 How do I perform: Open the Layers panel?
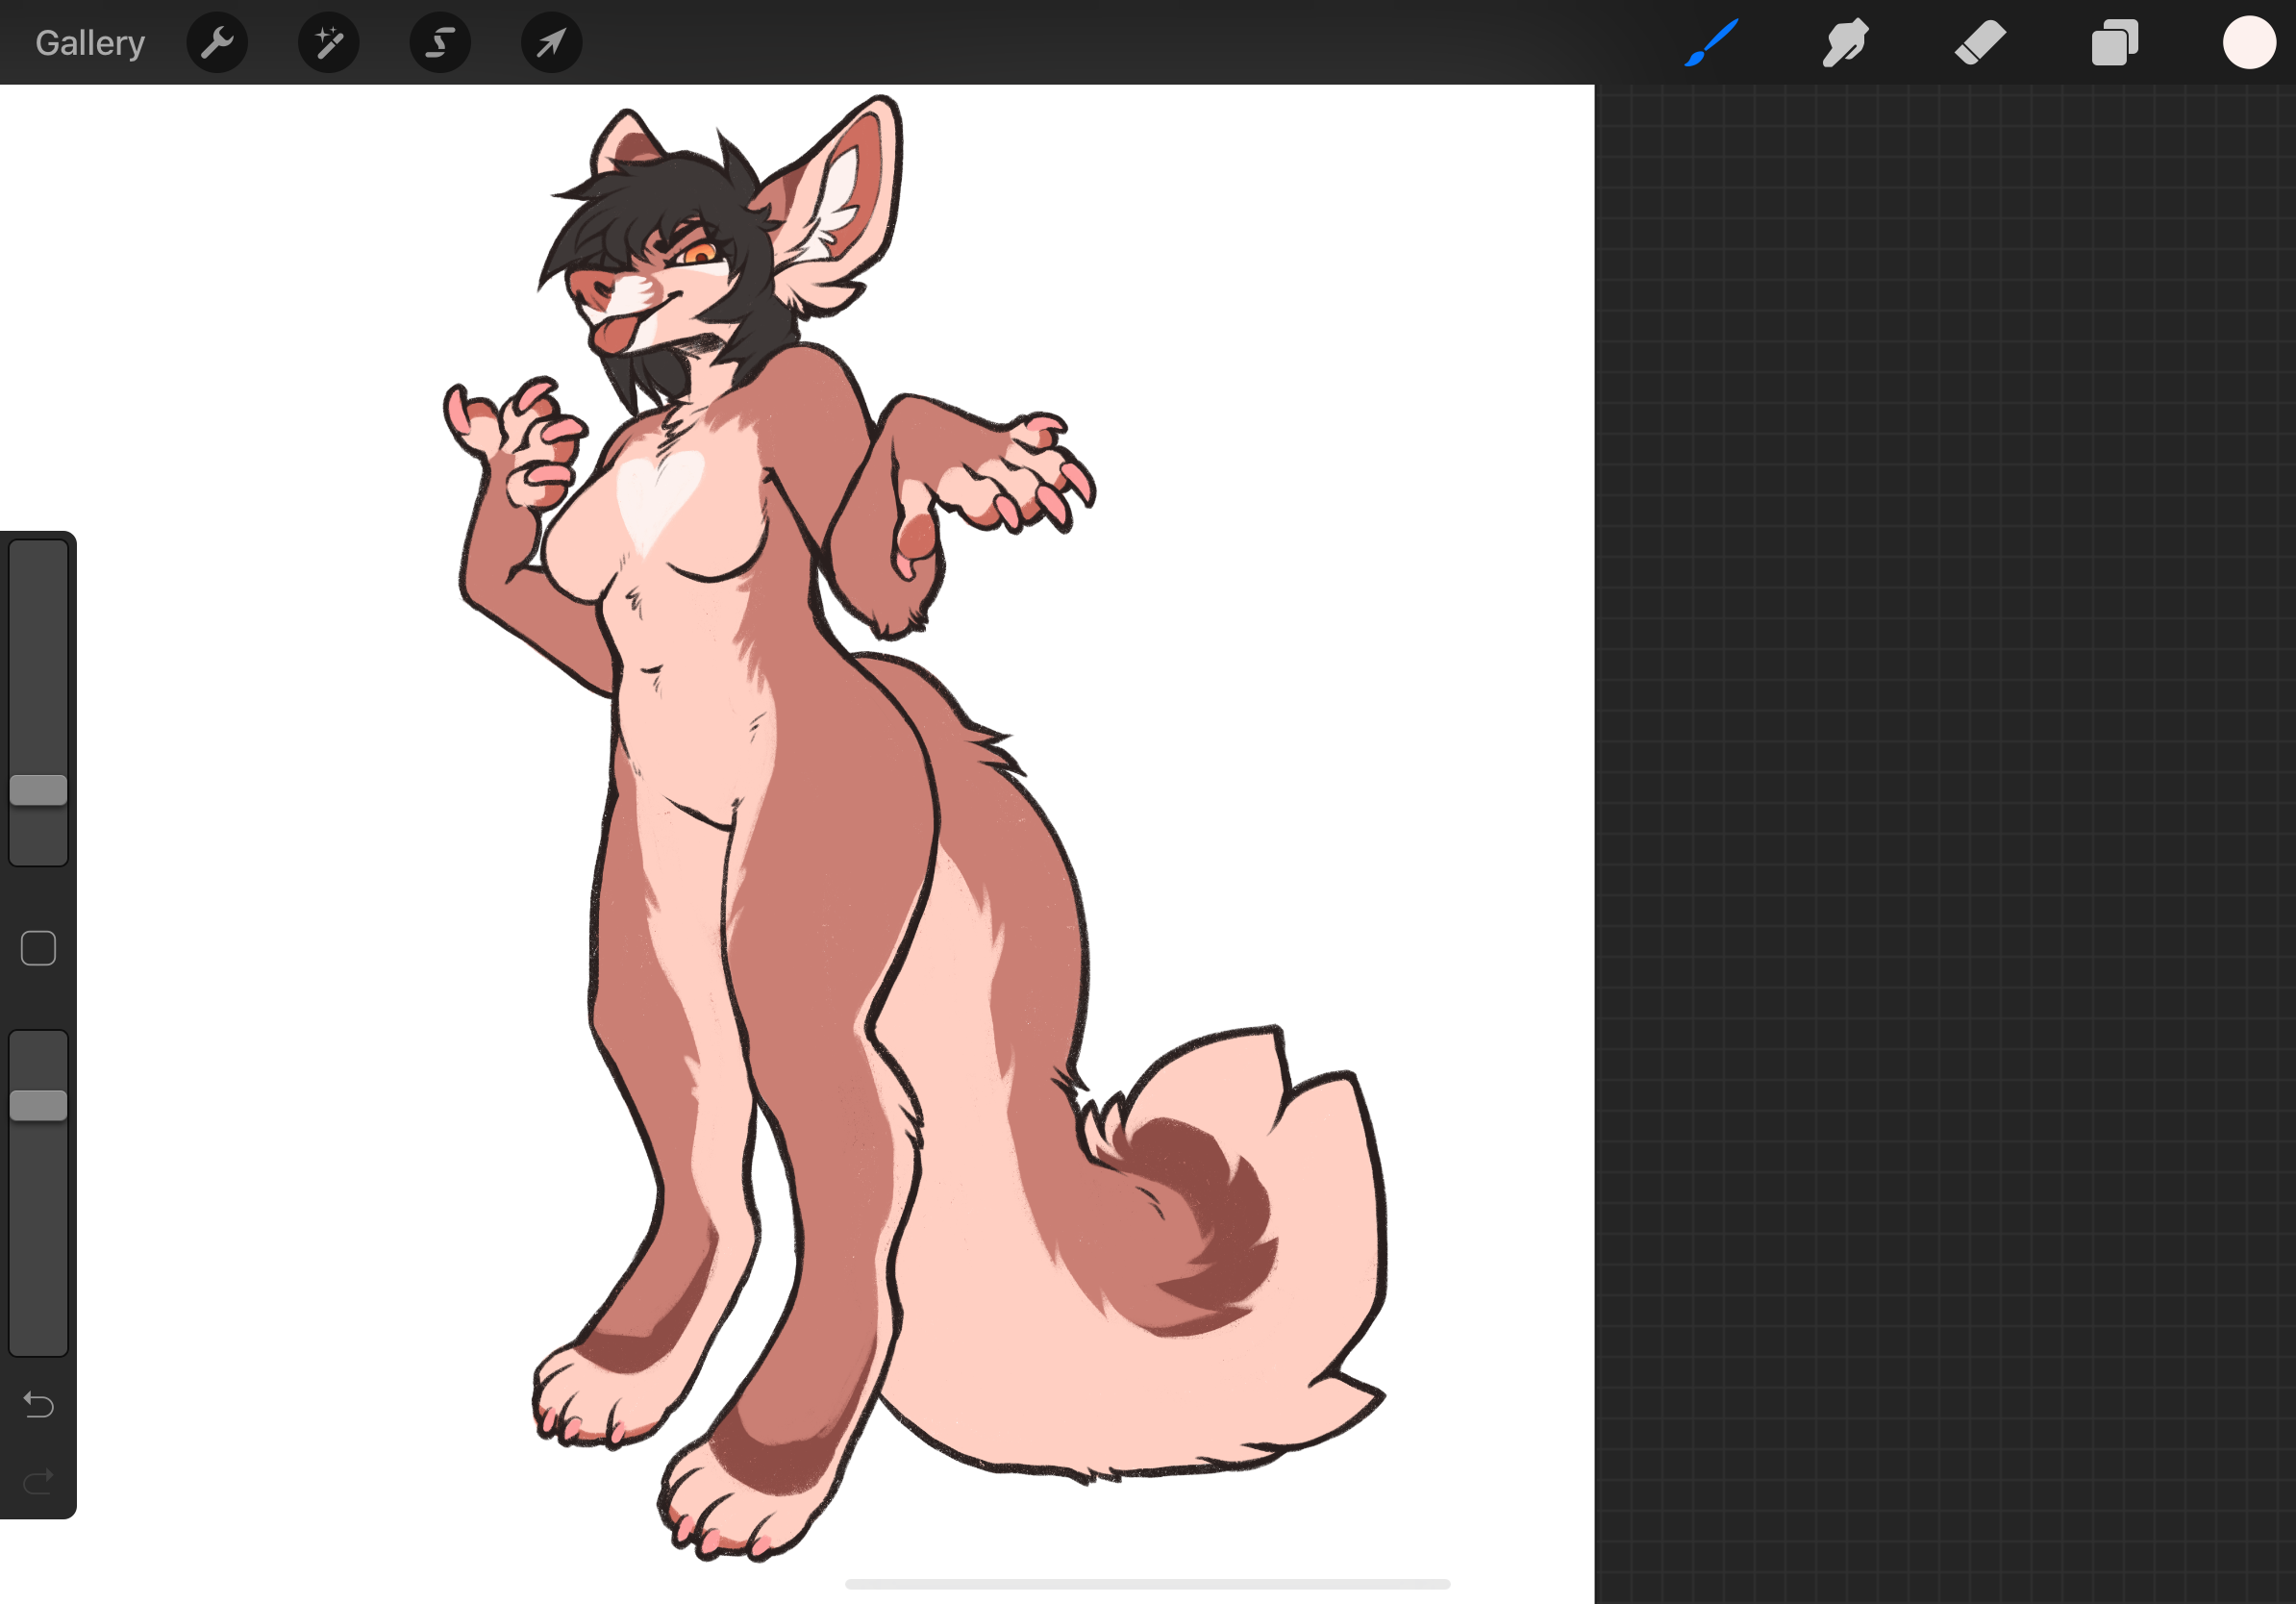point(2115,43)
